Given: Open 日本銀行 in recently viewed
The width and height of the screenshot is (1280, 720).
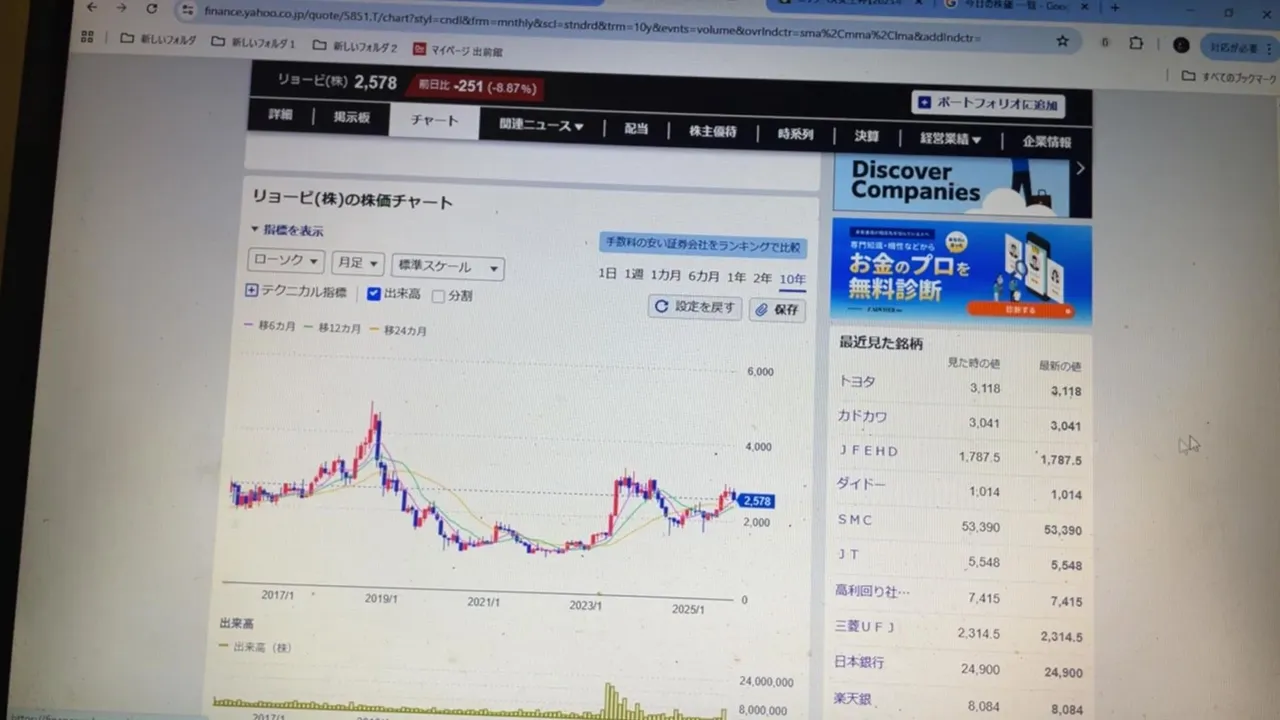Looking at the screenshot, I should click(x=860, y=661).
